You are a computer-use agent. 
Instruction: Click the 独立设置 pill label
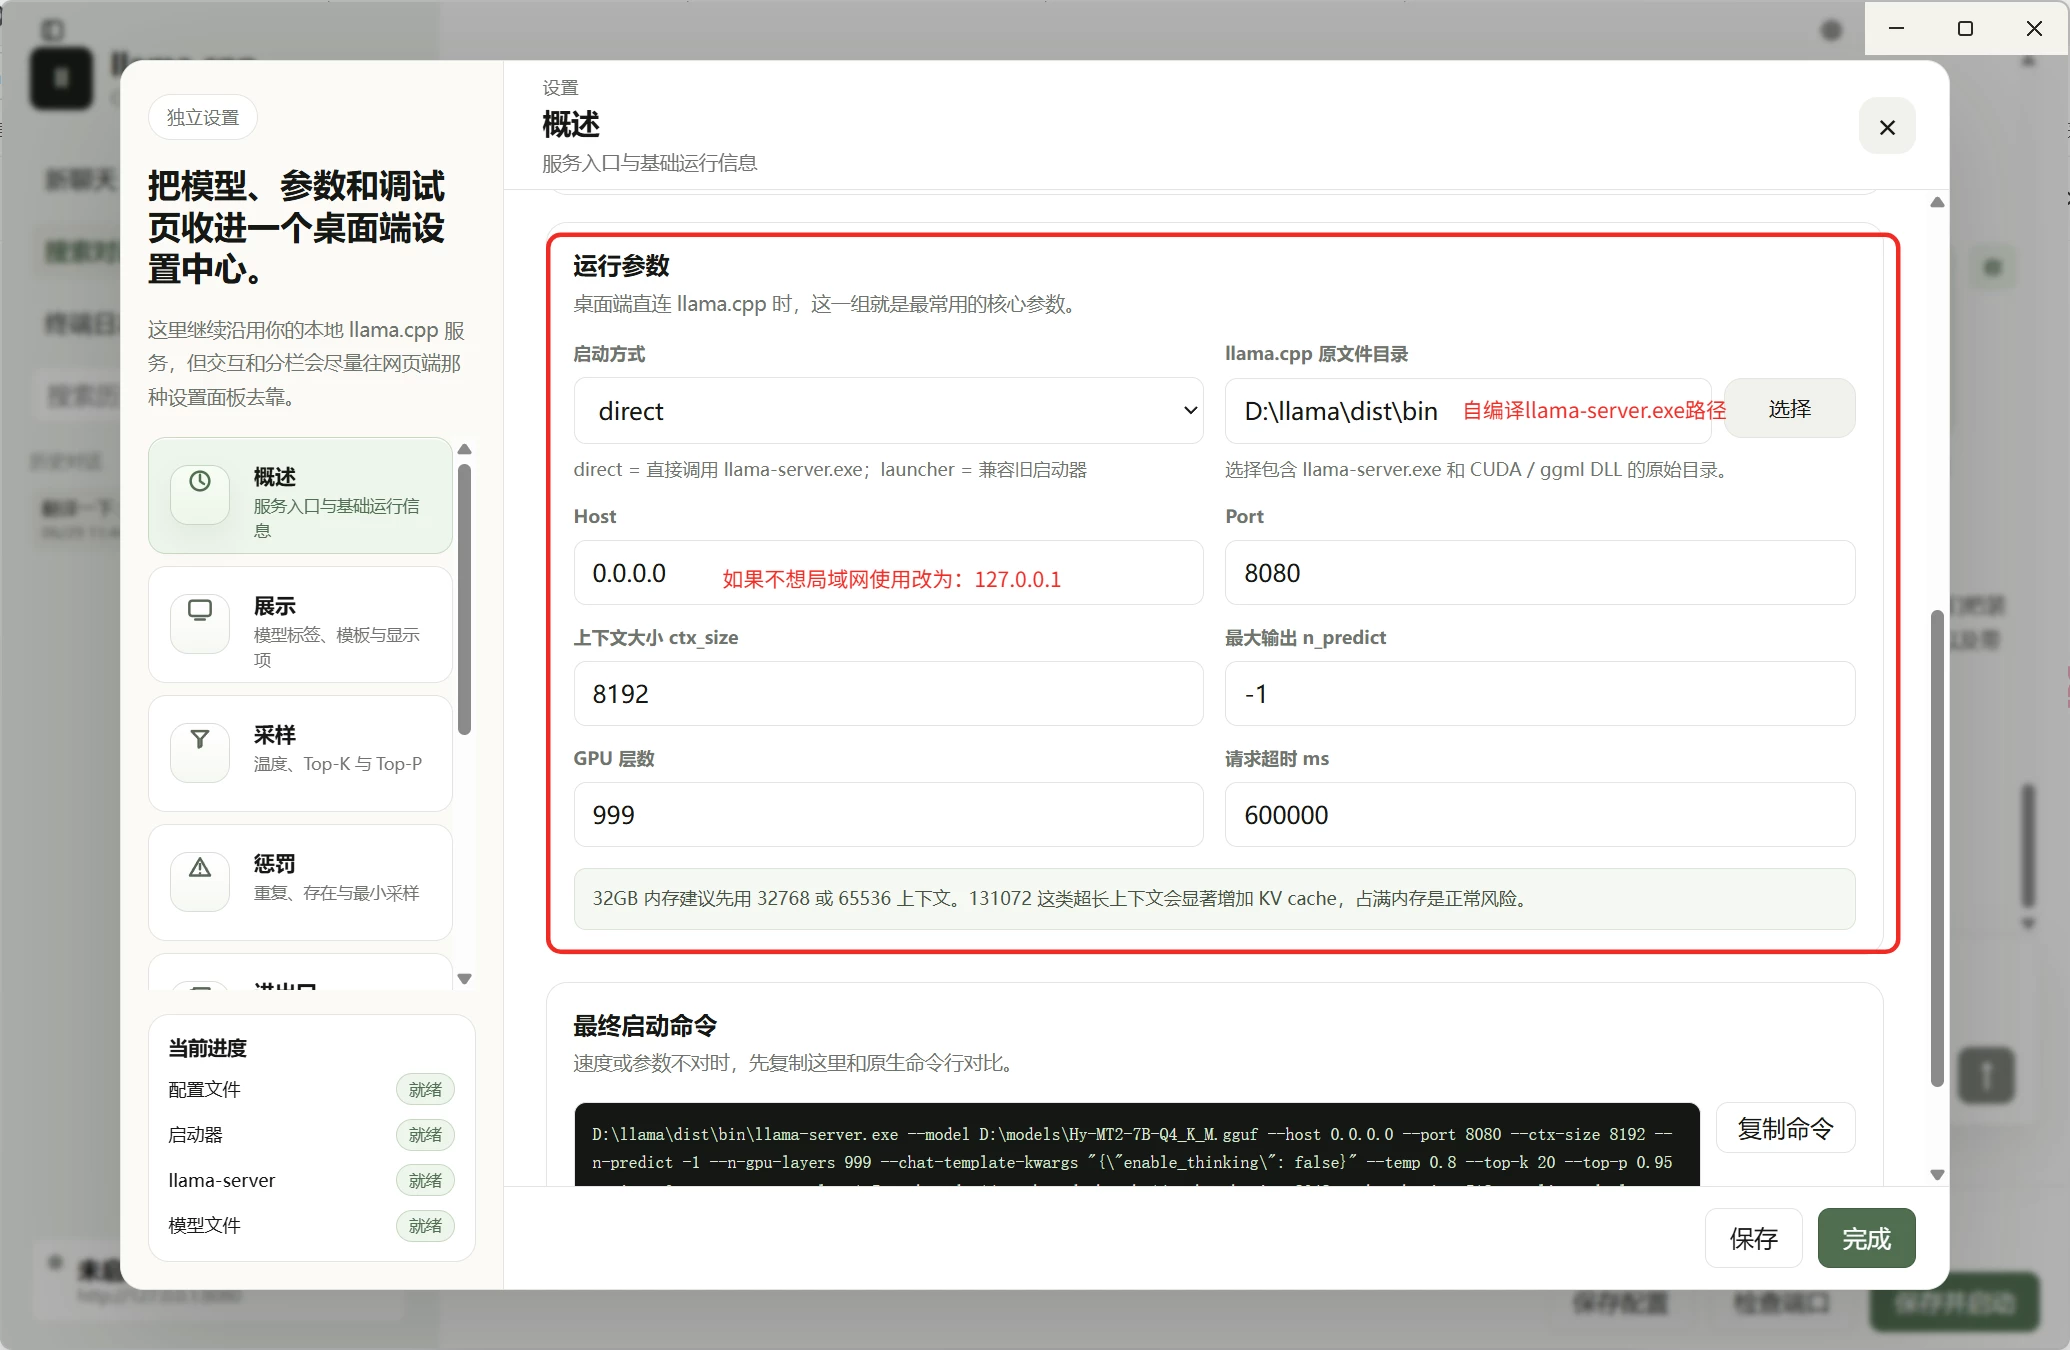point(203,117)
